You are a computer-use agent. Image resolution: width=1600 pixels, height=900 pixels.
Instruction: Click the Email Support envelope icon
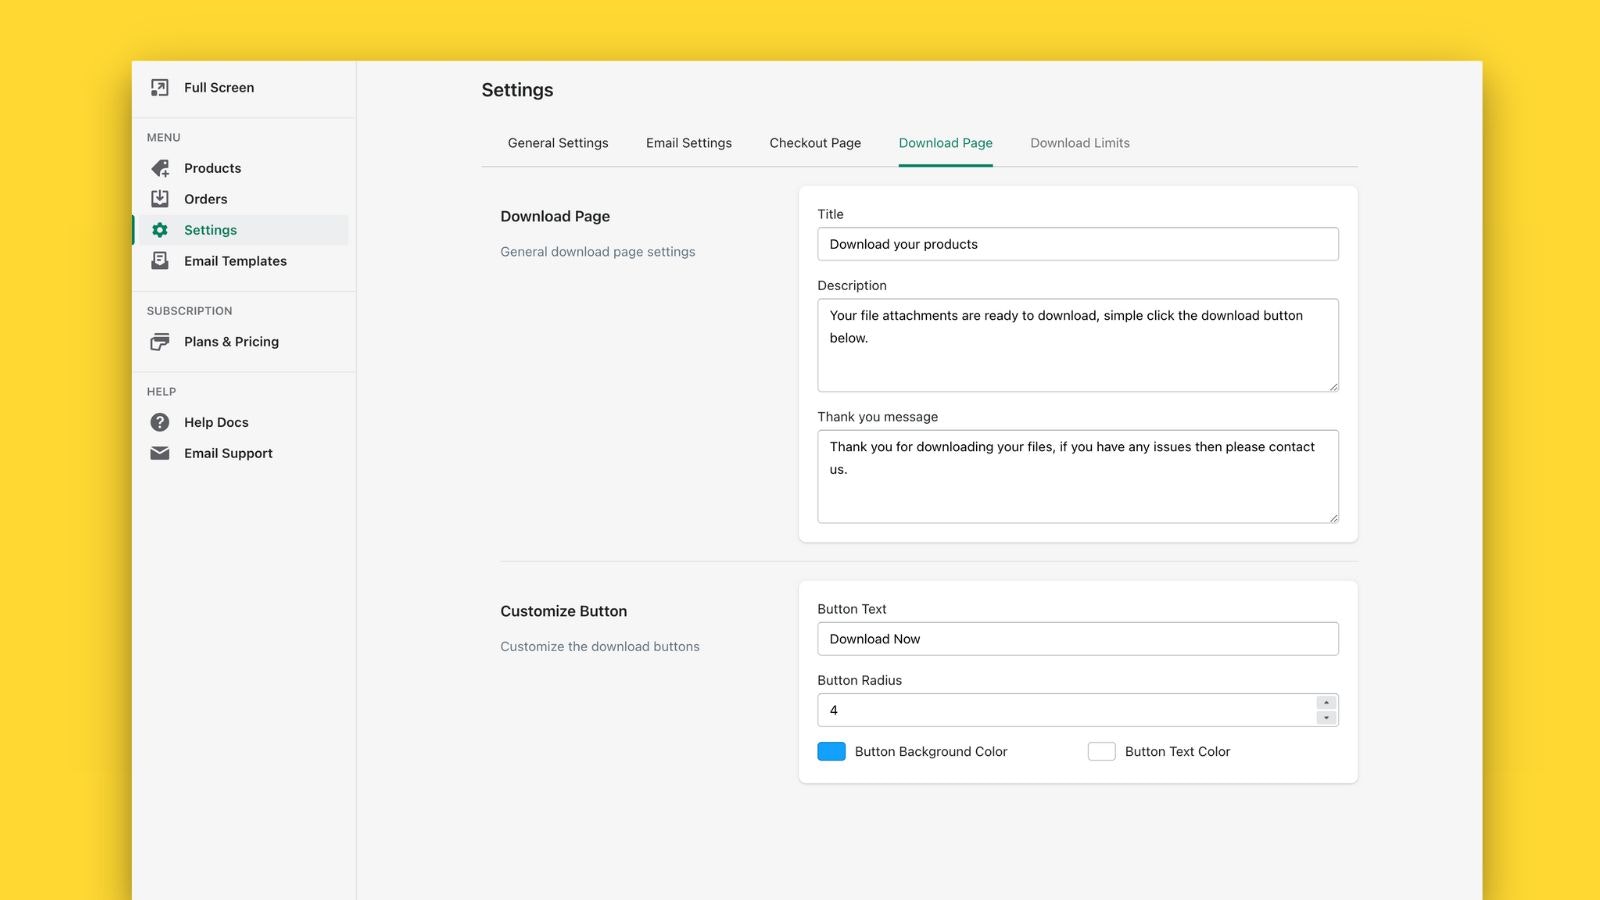point(160,453)
